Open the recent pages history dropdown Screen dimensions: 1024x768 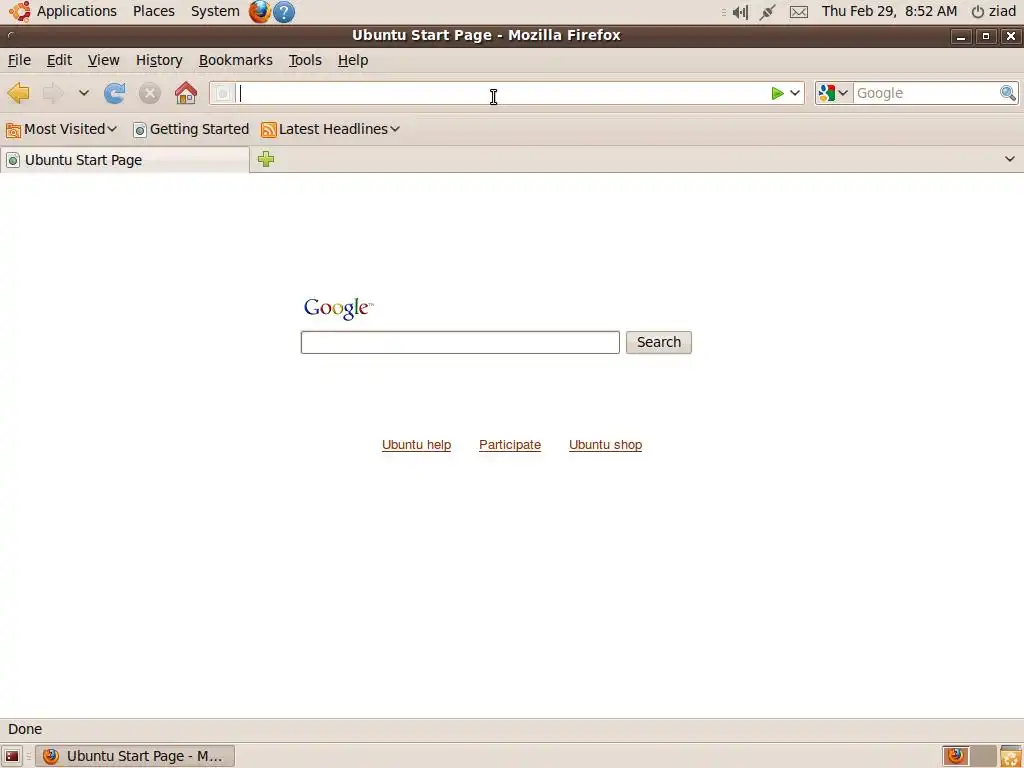tap(84, 93)
